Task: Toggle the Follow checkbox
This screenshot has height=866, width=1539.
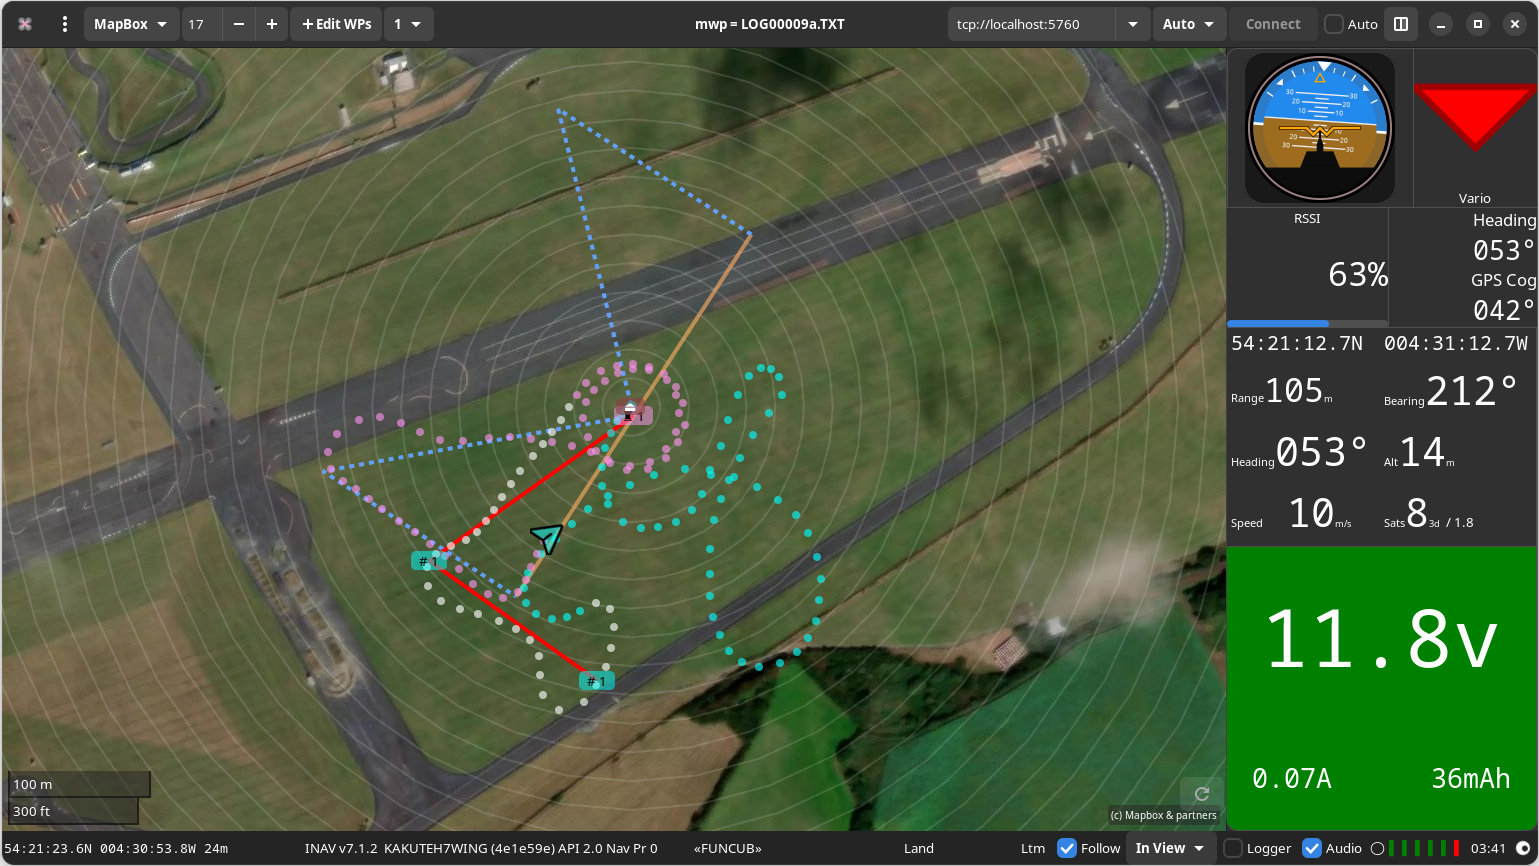Action: tap(1067, 848)
